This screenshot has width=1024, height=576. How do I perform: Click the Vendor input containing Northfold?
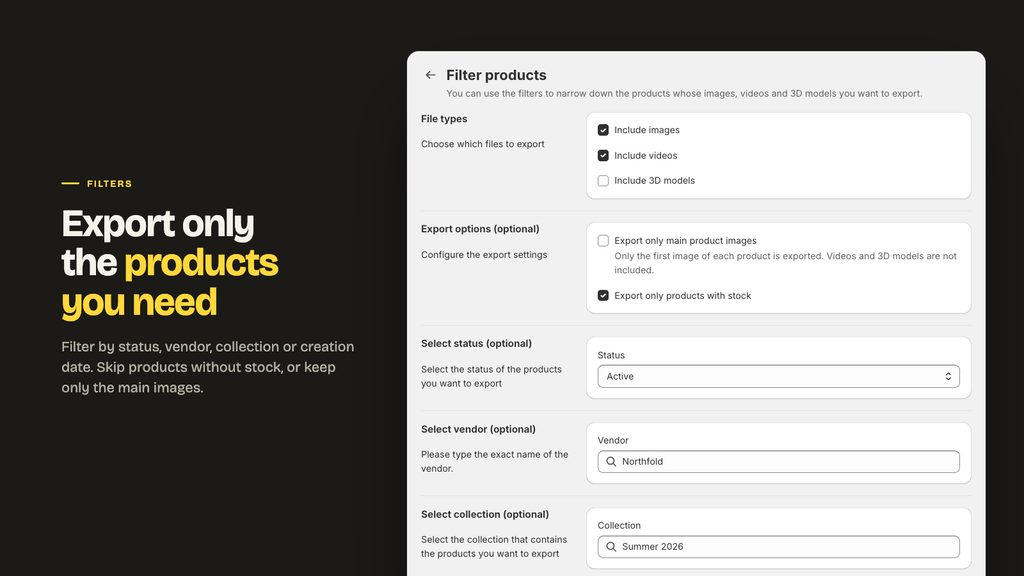tap(778, 462)
